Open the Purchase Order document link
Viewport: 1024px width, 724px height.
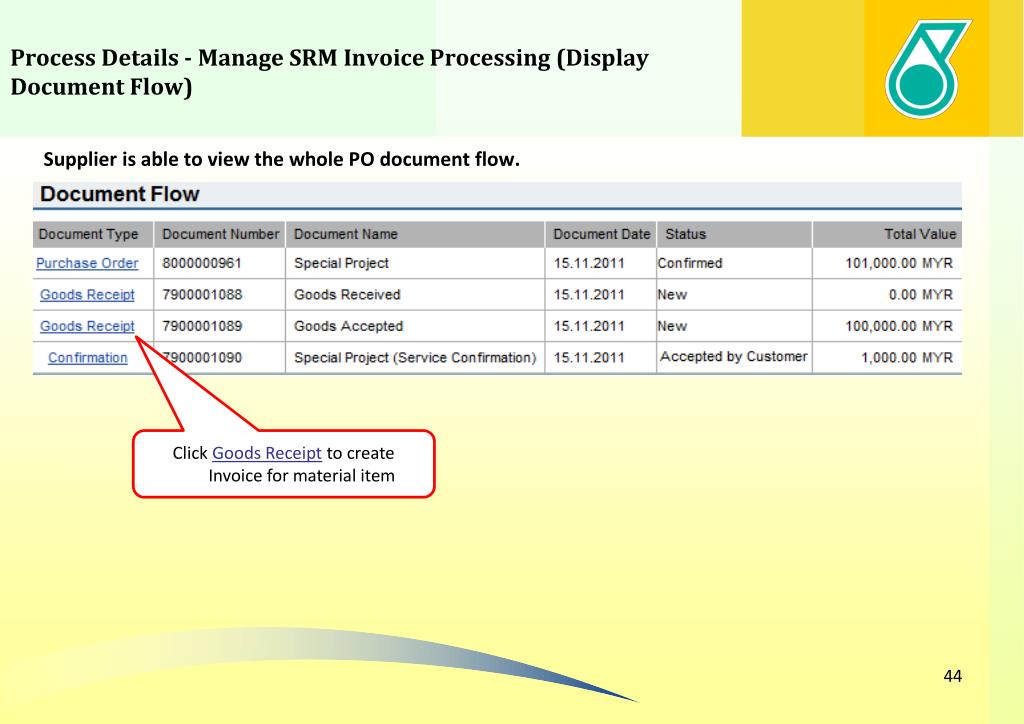[87, 263]
